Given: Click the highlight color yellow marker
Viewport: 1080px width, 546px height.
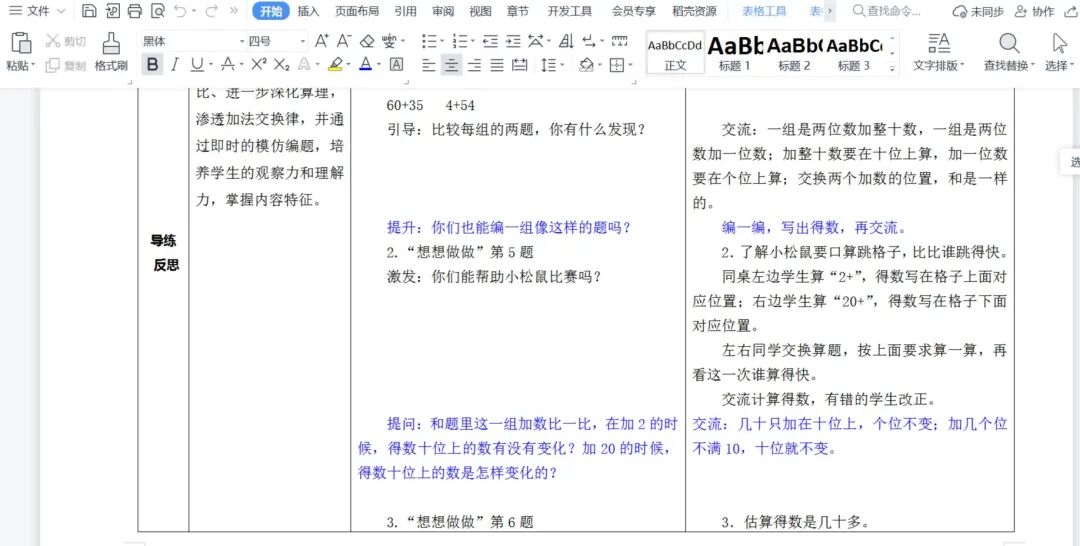Looking at the screenshot, I should (x=335, y=65).
